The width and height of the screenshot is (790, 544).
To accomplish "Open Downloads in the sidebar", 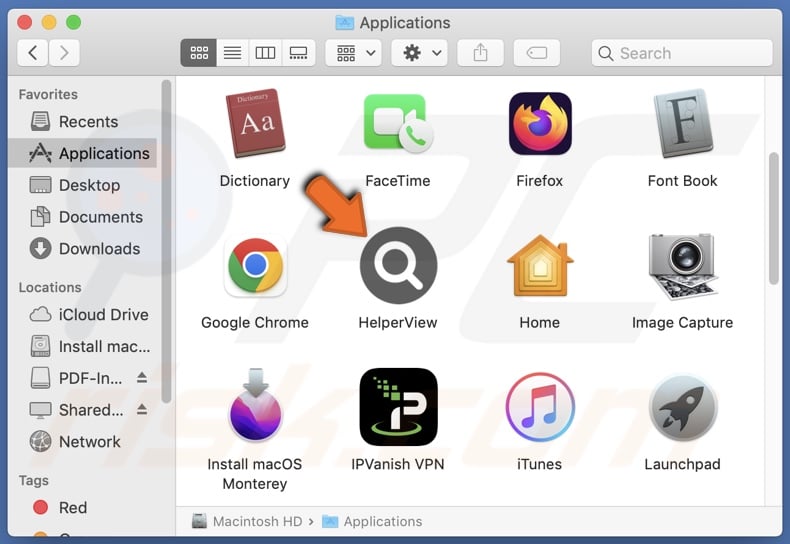I will 83,249.
